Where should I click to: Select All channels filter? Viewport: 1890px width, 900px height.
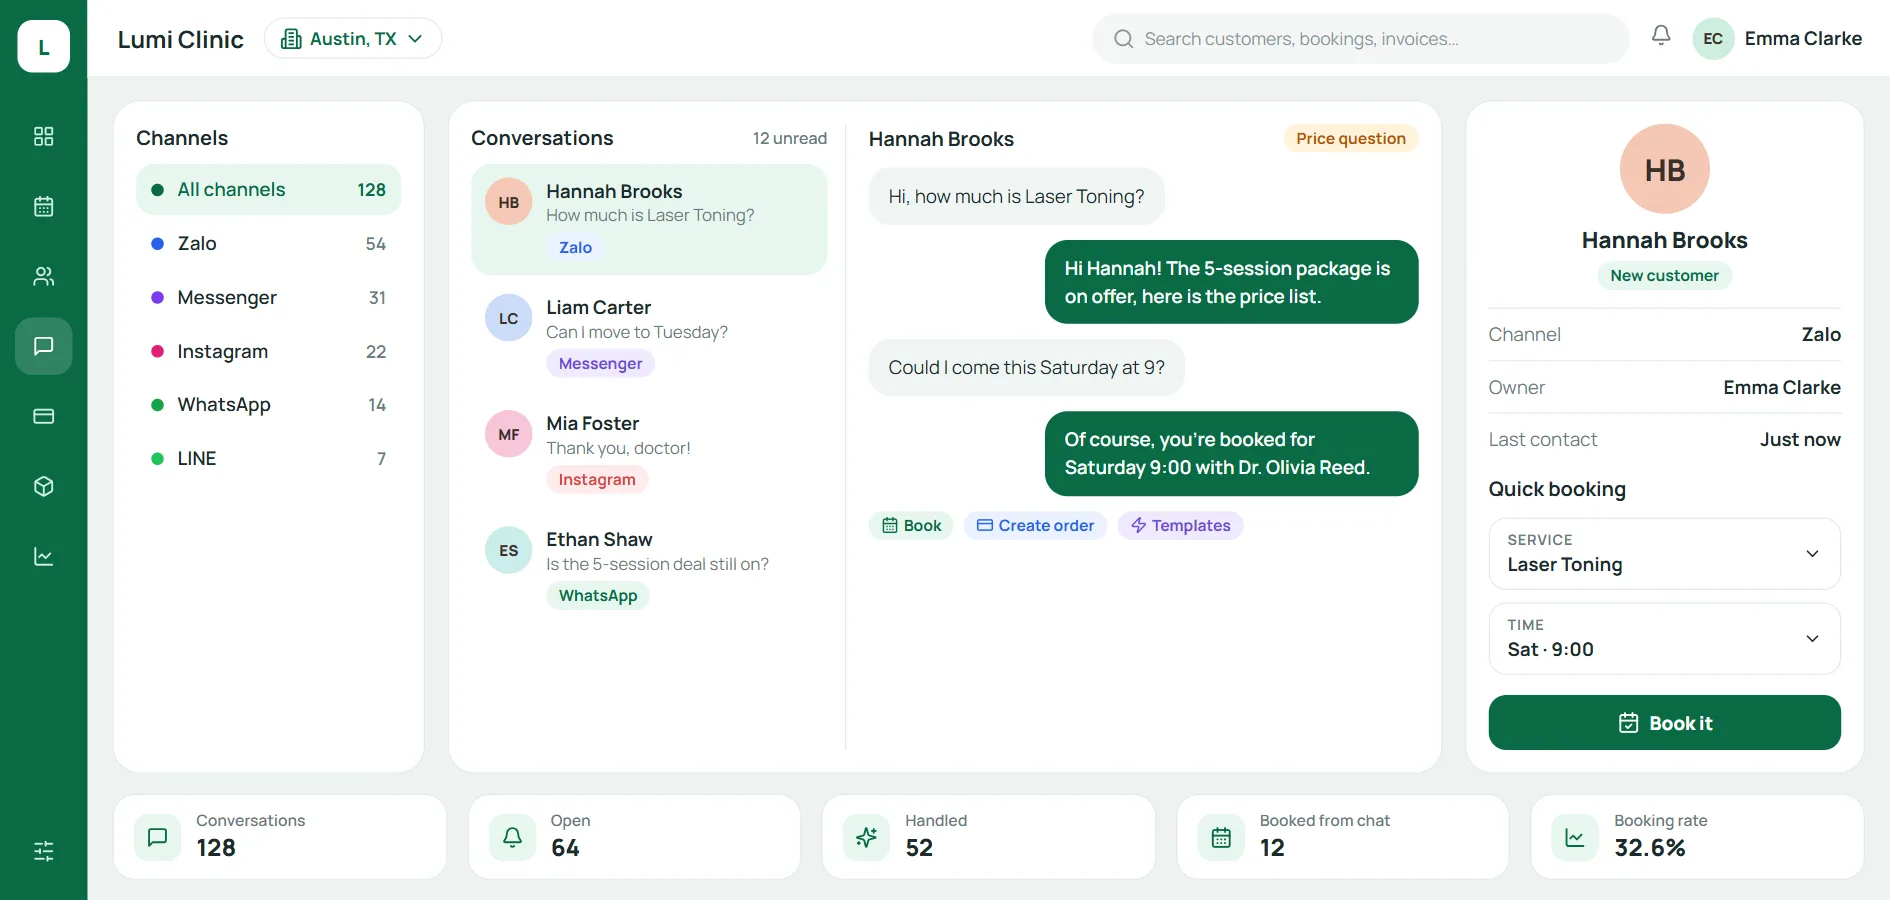[x=268, y=190]
